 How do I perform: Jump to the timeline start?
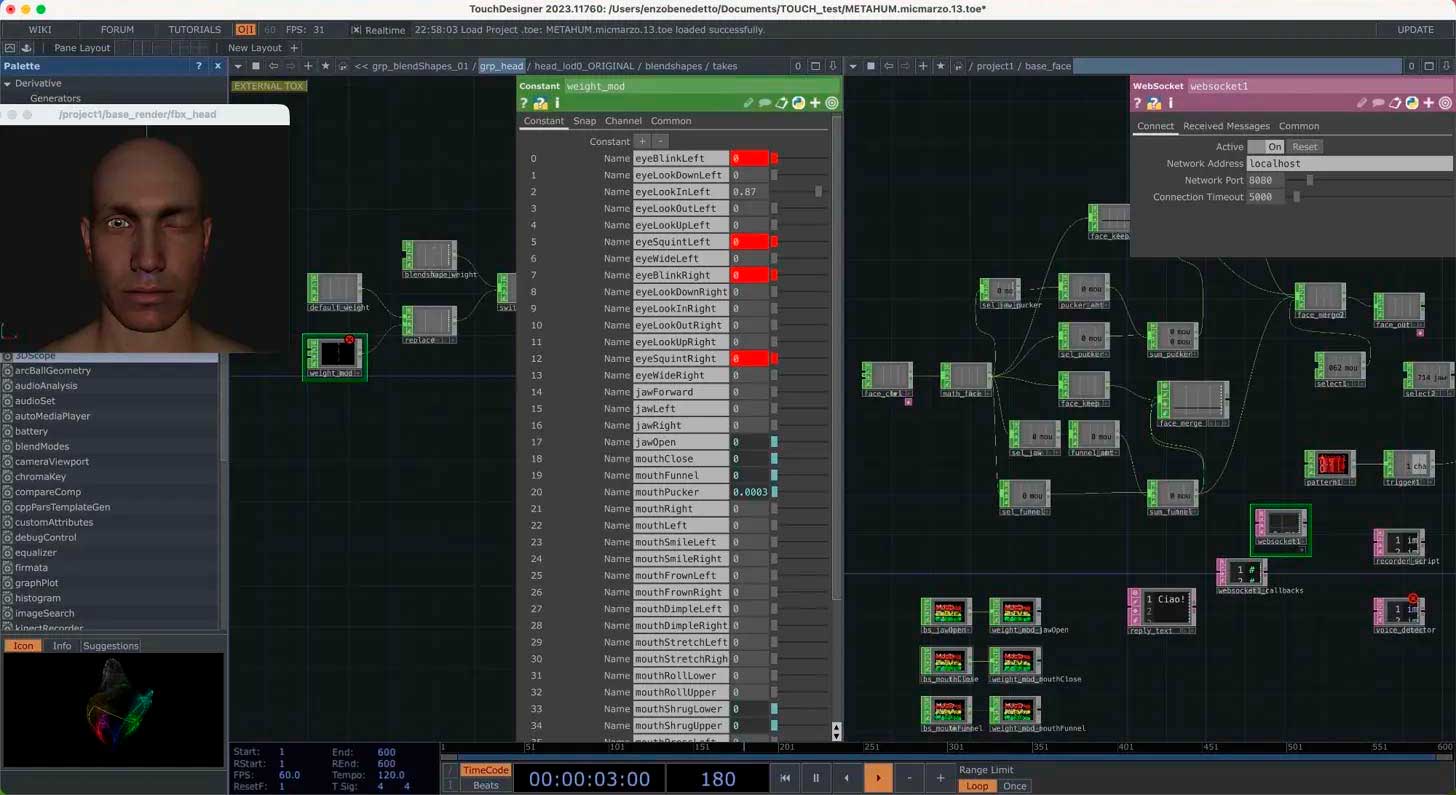coord(785,778)
